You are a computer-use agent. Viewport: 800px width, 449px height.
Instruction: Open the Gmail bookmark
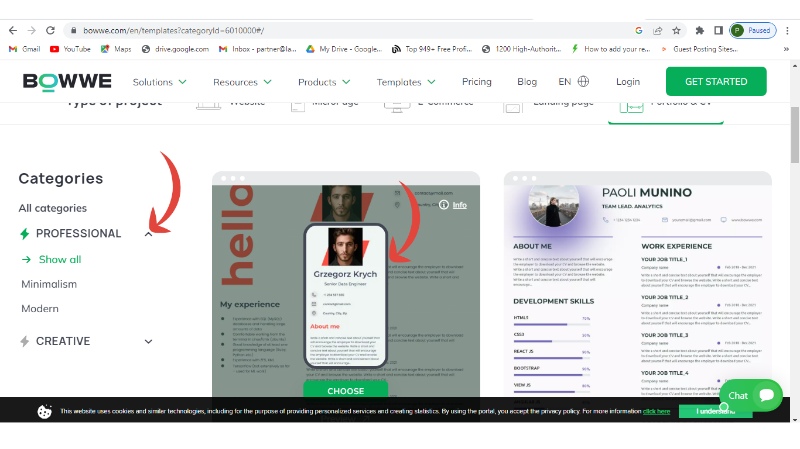[24, 48]
